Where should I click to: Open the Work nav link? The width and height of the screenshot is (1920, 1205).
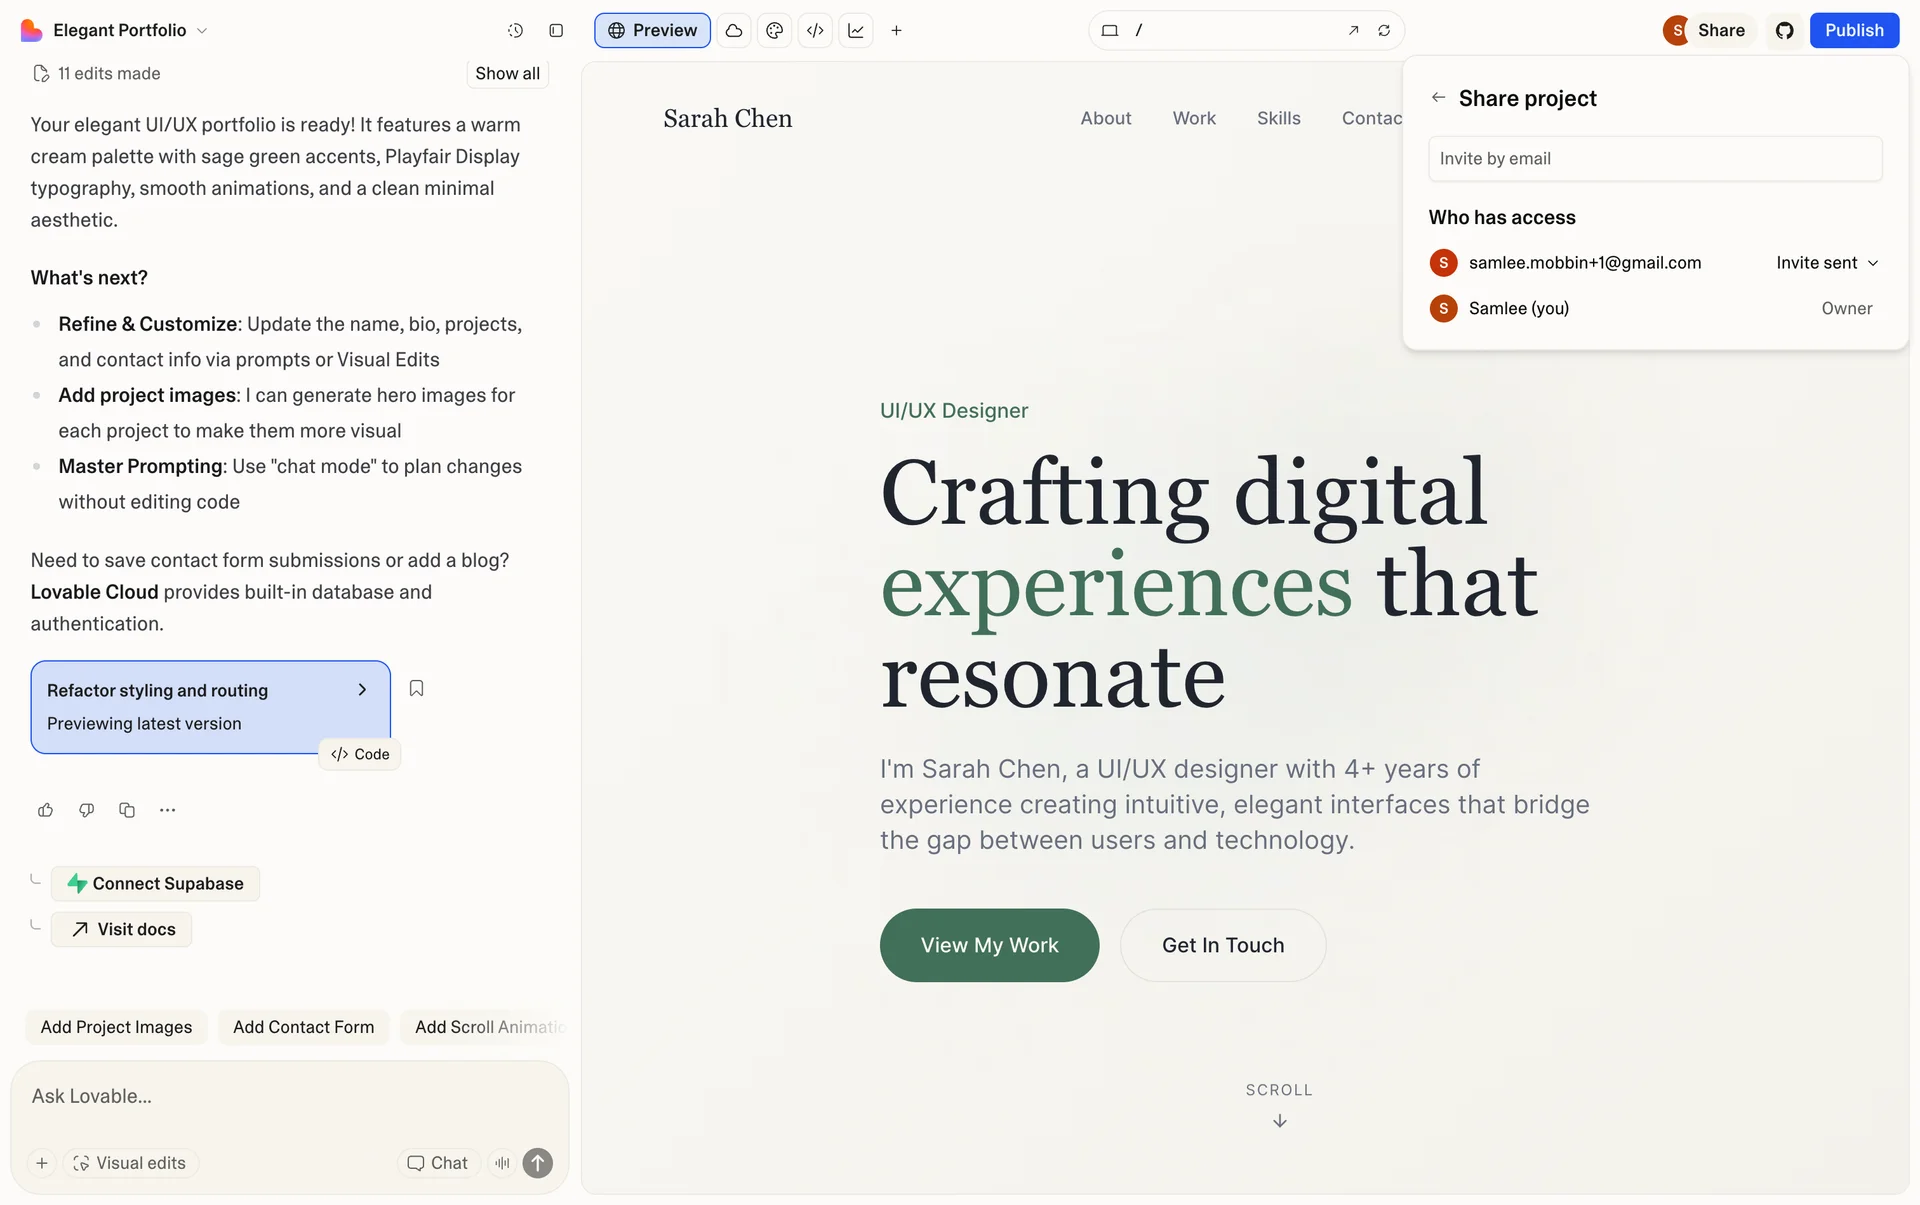1194,118
